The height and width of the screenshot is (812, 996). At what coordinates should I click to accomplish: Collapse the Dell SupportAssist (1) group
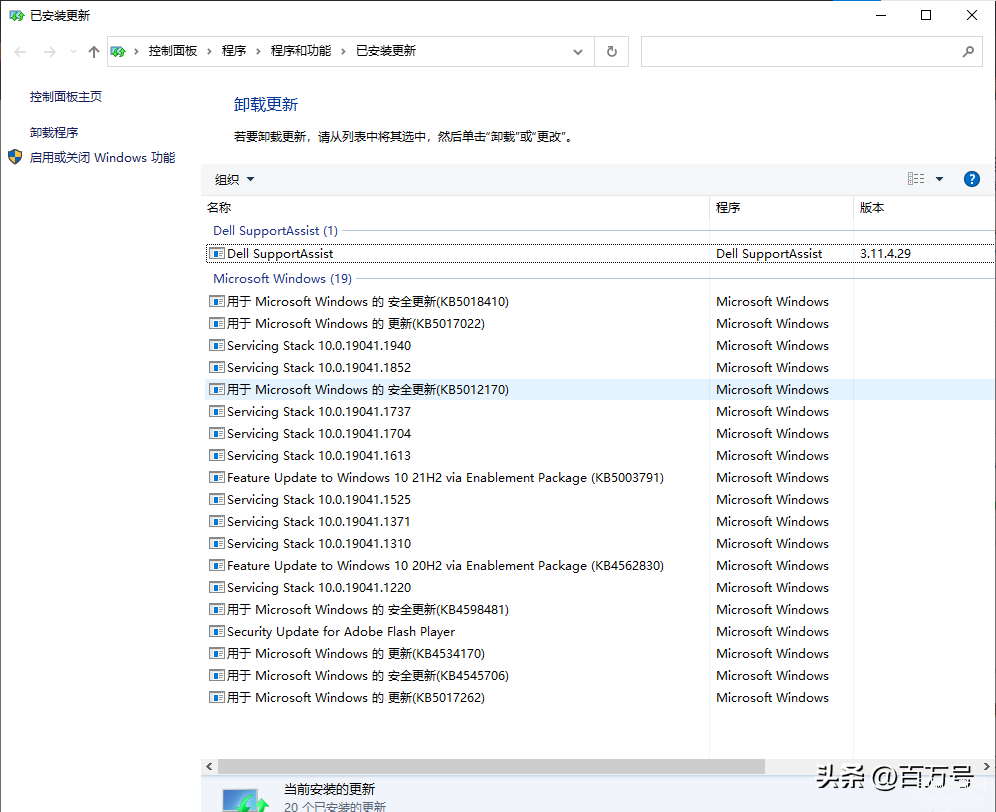[x=276, y=231]
